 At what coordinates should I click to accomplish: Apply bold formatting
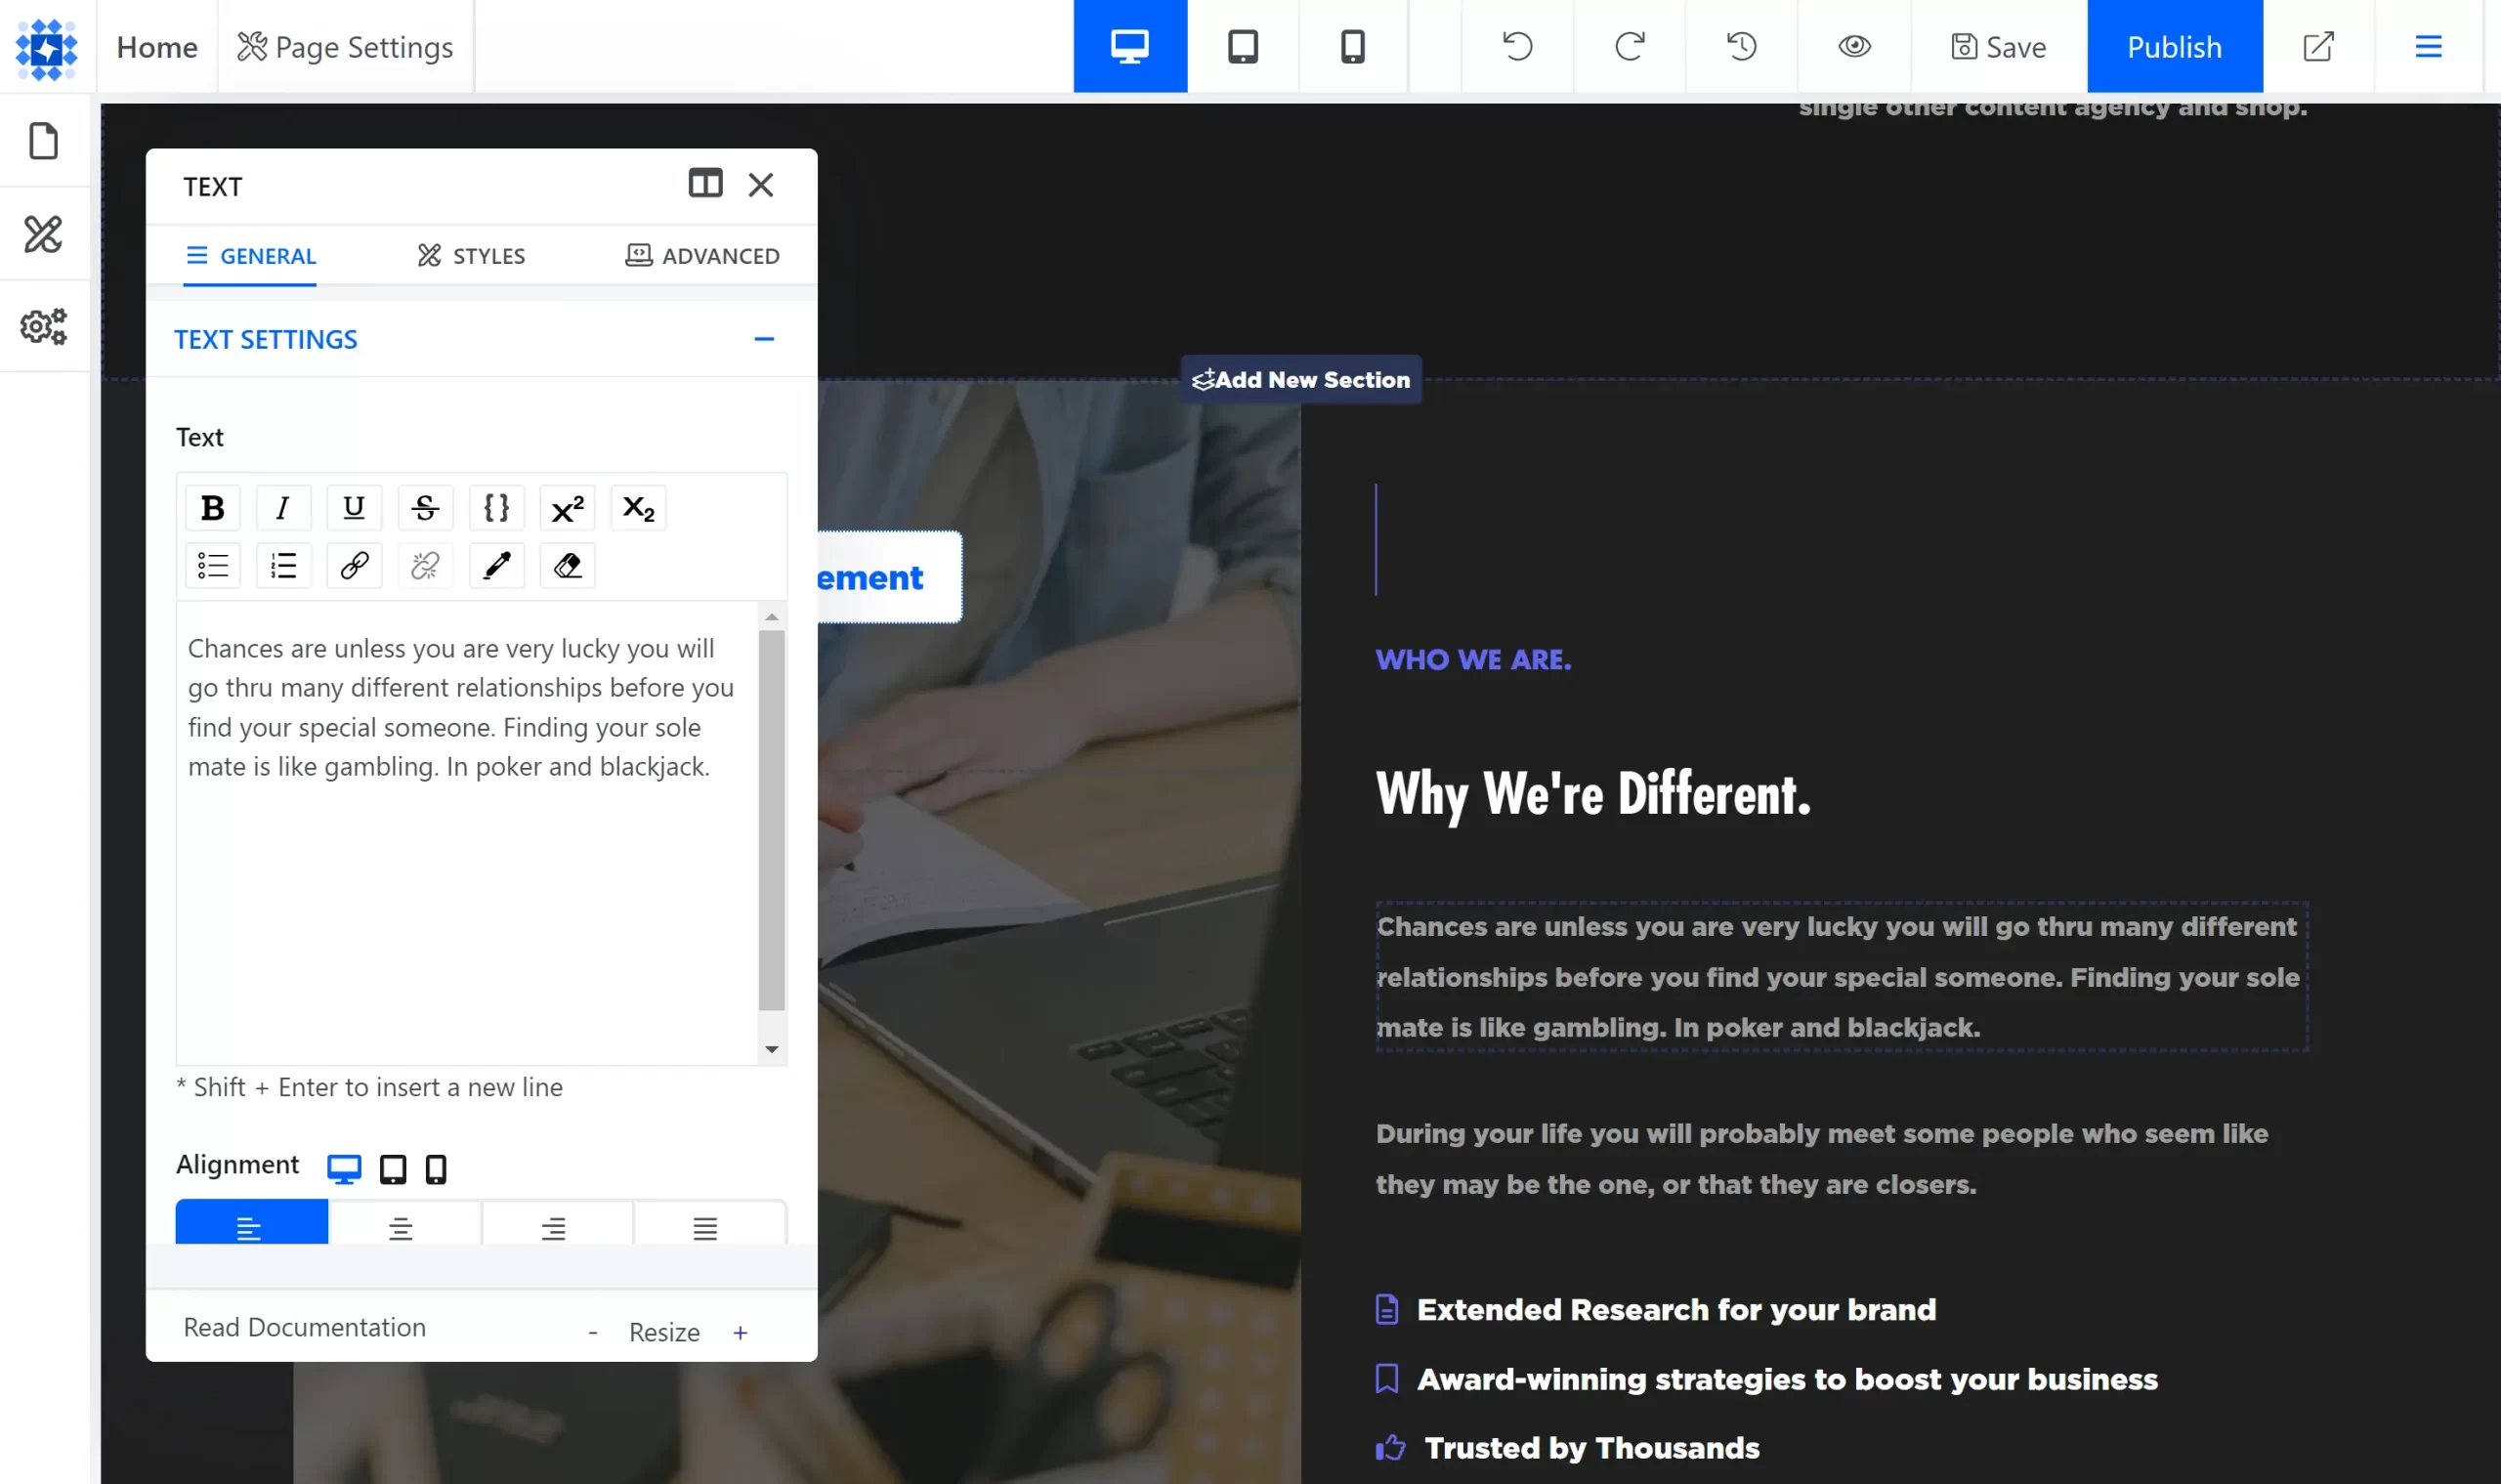pos(212,508)
